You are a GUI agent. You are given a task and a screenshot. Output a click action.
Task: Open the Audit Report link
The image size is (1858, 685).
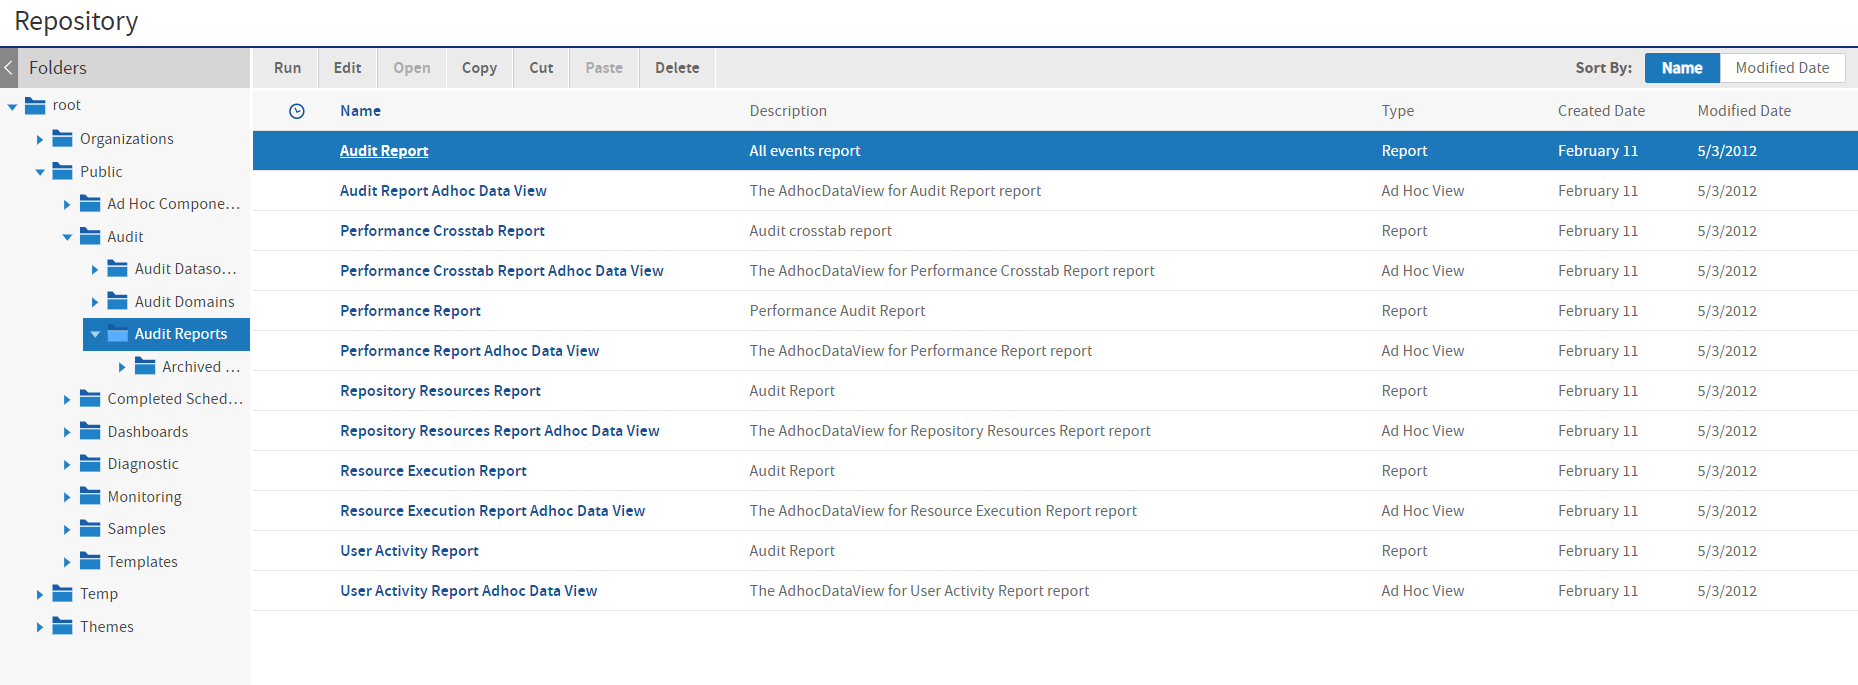tap(384, 151)
